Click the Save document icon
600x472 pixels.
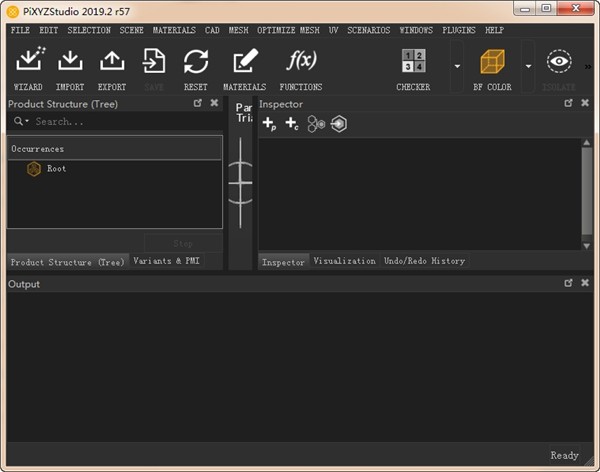coord(154,61)
